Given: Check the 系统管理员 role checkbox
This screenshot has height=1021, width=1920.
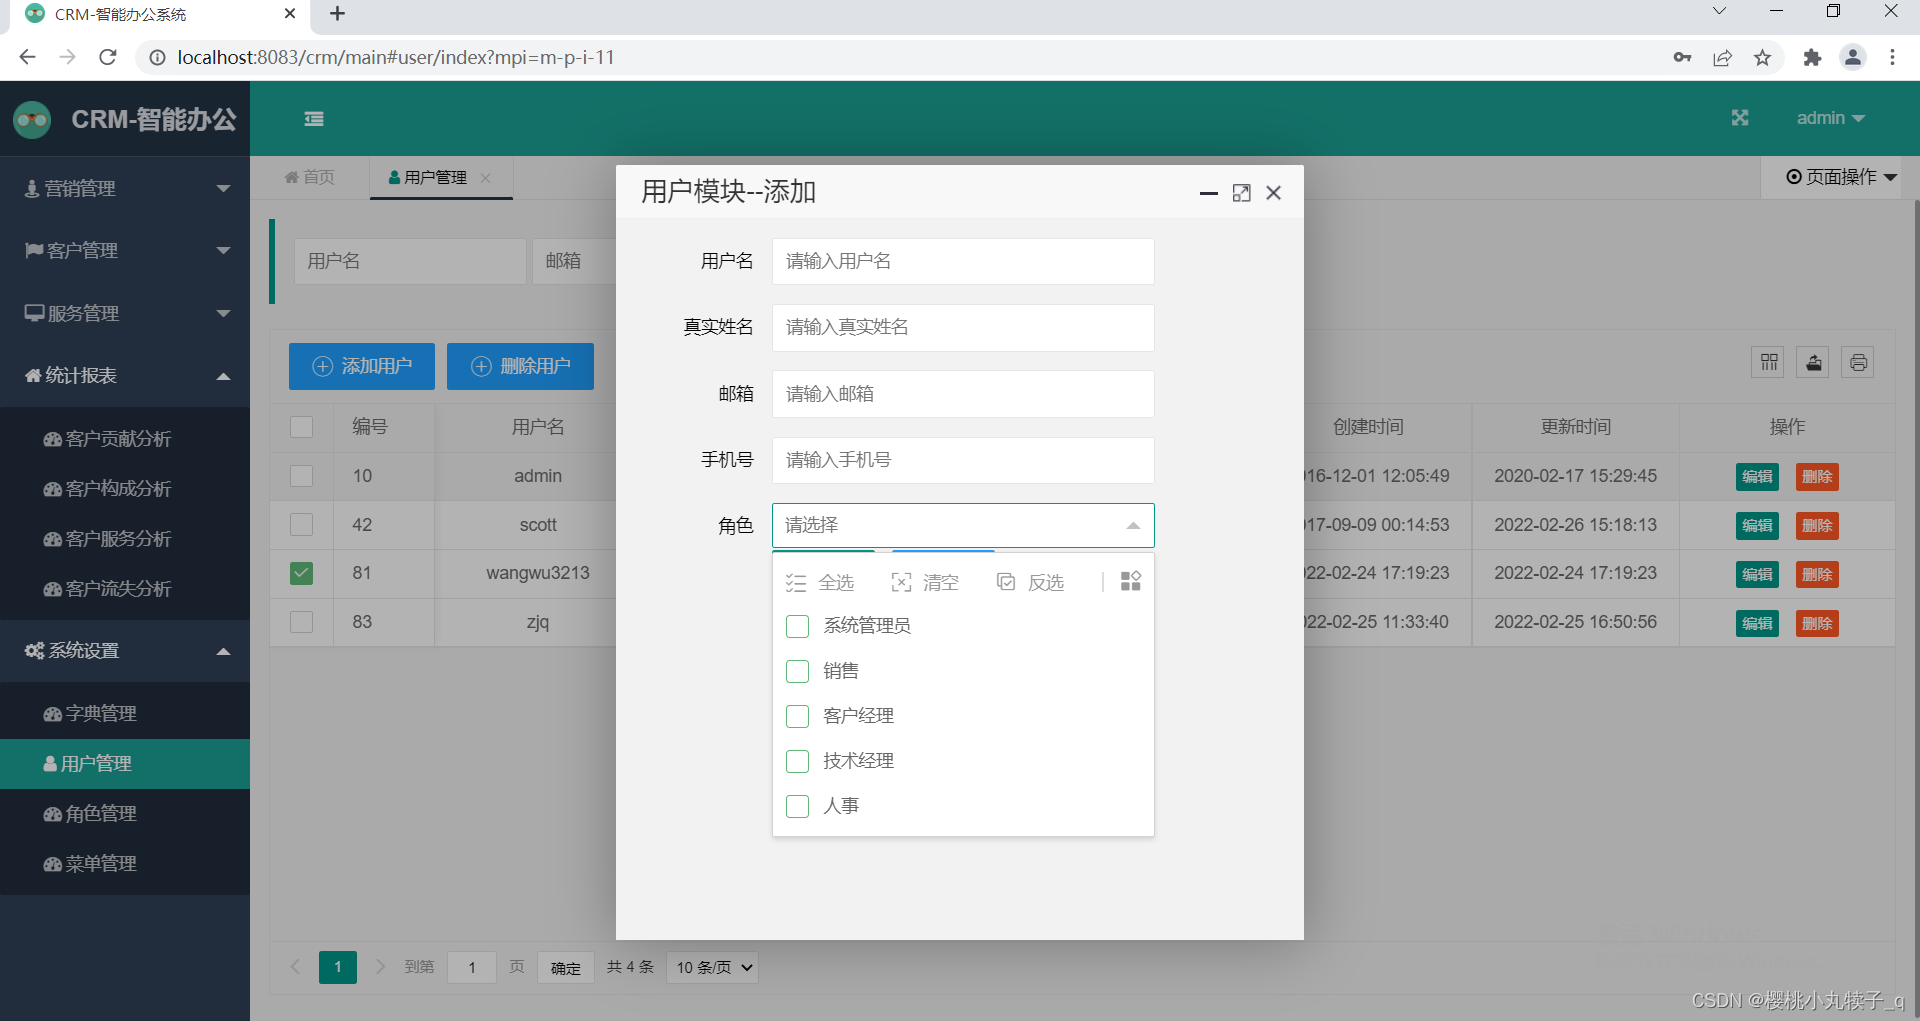Looking at the screenshot, I should (x=797, y=626).
